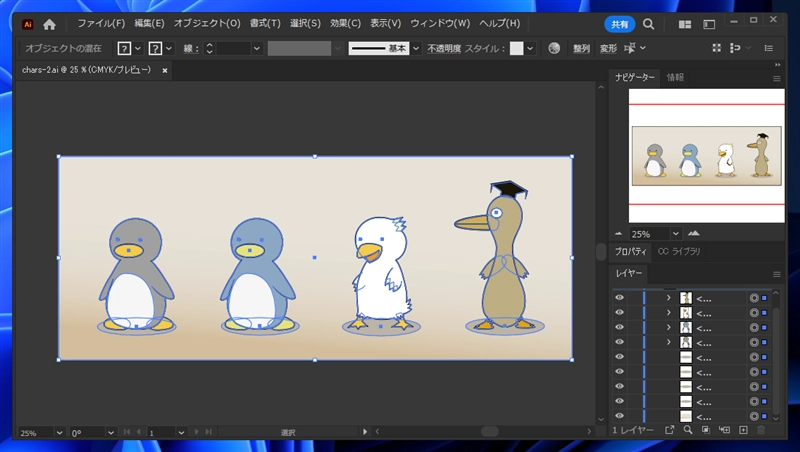Go to the Home screen icon
The width and height of the screenshot is (800, 452).
tap(49, 24)
